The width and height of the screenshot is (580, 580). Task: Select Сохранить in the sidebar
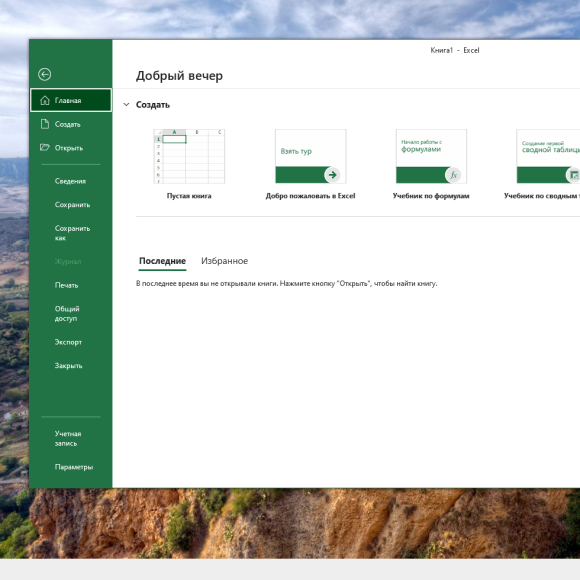(71, 205)
